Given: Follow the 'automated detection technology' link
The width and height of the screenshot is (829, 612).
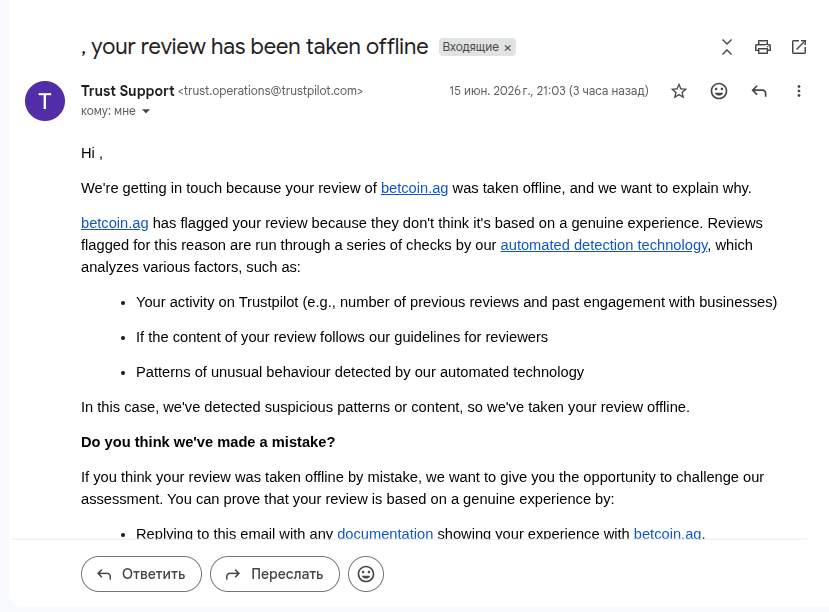Looking at the screenshot, I should [604, 245].
